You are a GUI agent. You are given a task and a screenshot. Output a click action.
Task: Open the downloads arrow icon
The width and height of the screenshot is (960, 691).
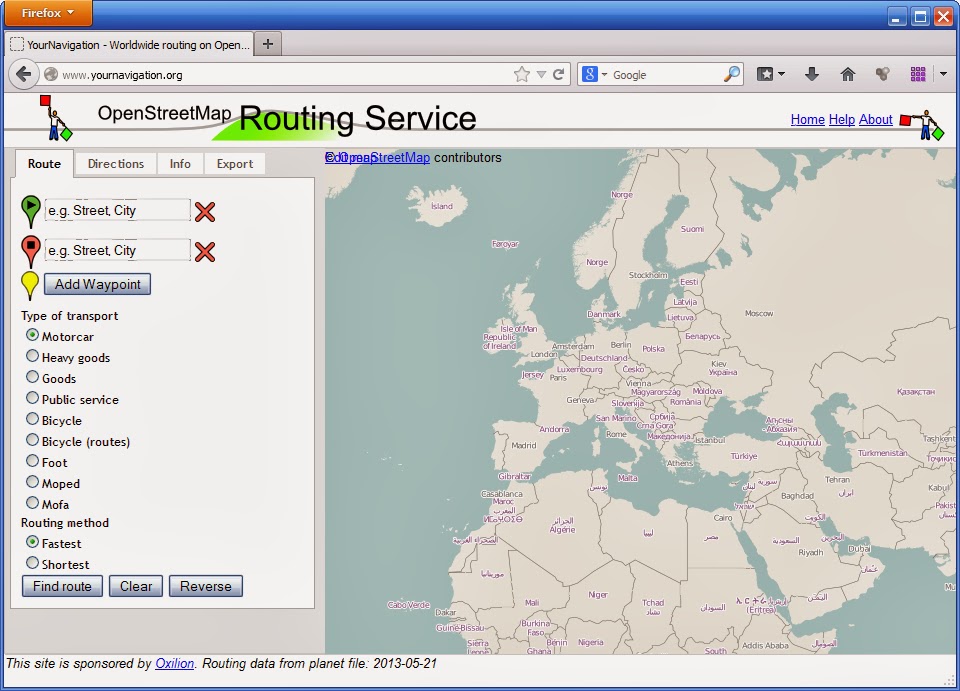tap(812, 75)
